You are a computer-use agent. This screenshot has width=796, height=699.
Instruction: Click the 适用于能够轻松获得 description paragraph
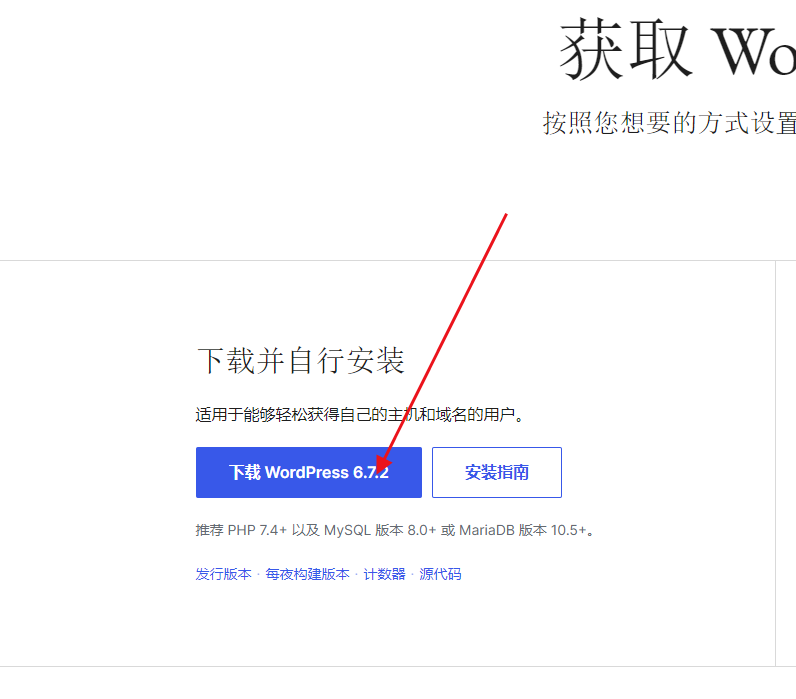pyautogui.click(x=359, y=415)
